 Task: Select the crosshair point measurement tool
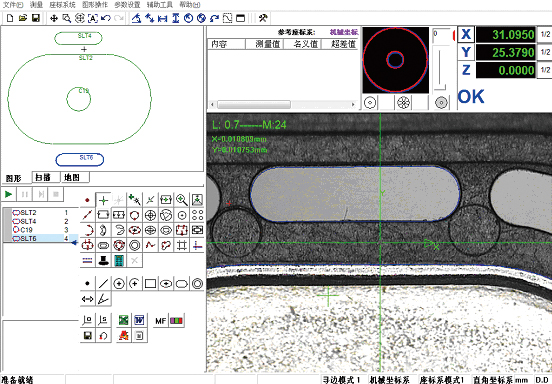pos(103,200)
